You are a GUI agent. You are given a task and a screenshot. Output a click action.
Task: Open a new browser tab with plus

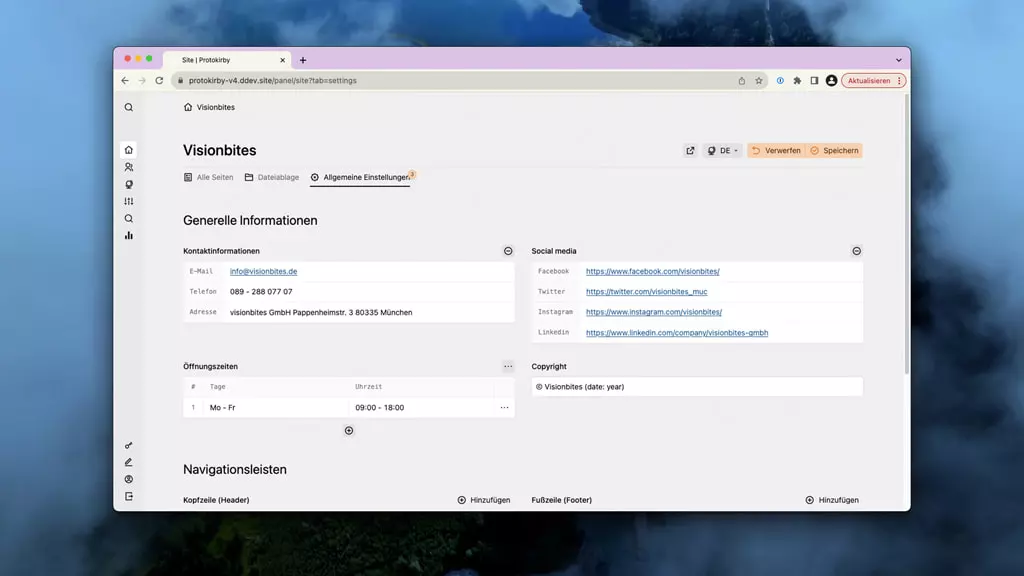pos(303,60)
